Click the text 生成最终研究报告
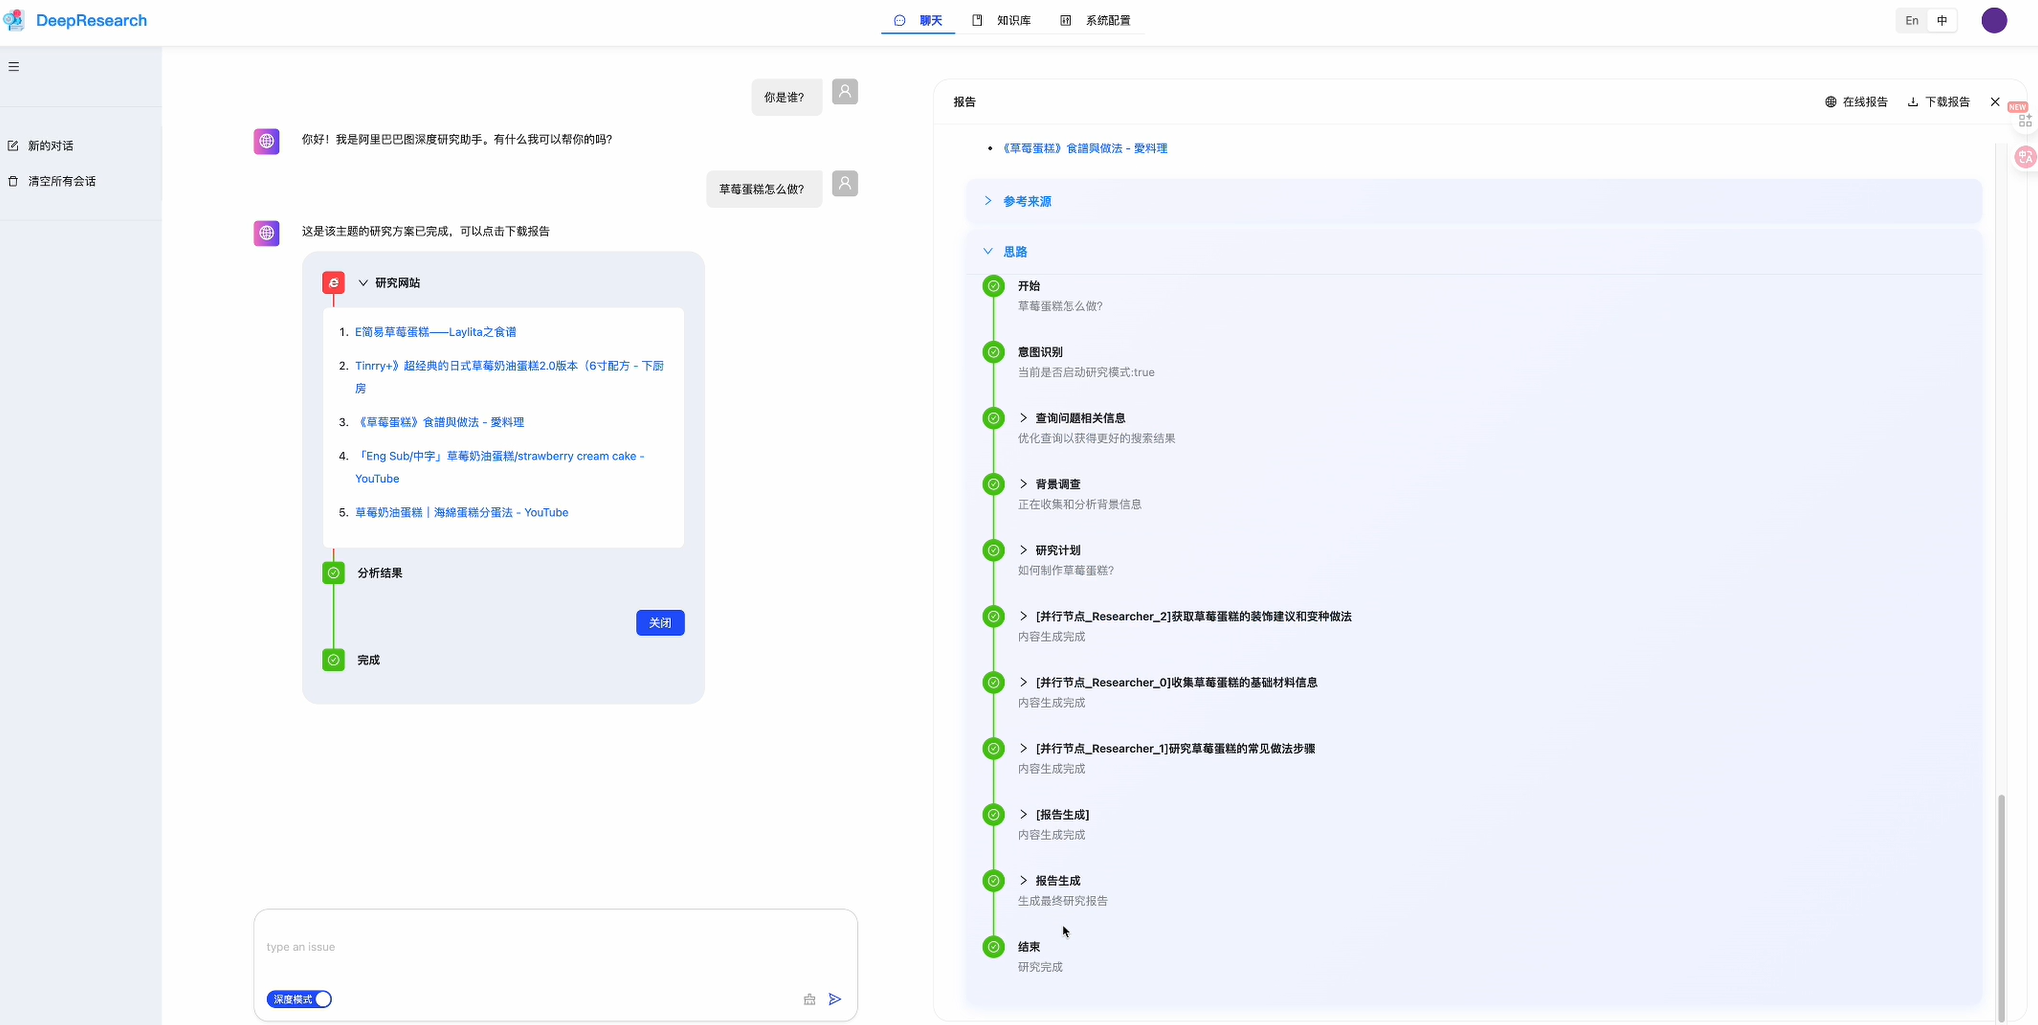The height and width of the screenshot is (1025, 2038). pyautogui.click(x=1062, y=901)
